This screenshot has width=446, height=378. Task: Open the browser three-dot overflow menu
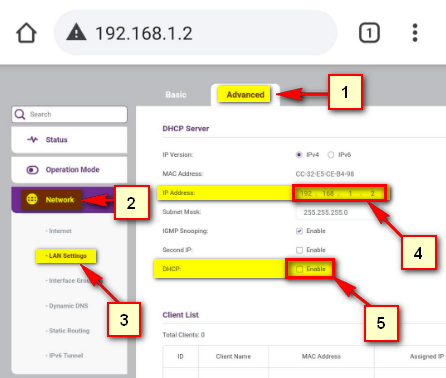[415, 33]
